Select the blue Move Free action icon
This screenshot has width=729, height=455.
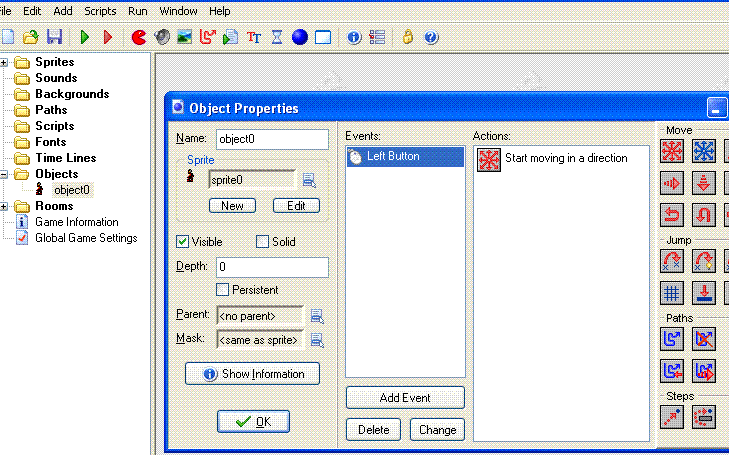pos(703,151)
